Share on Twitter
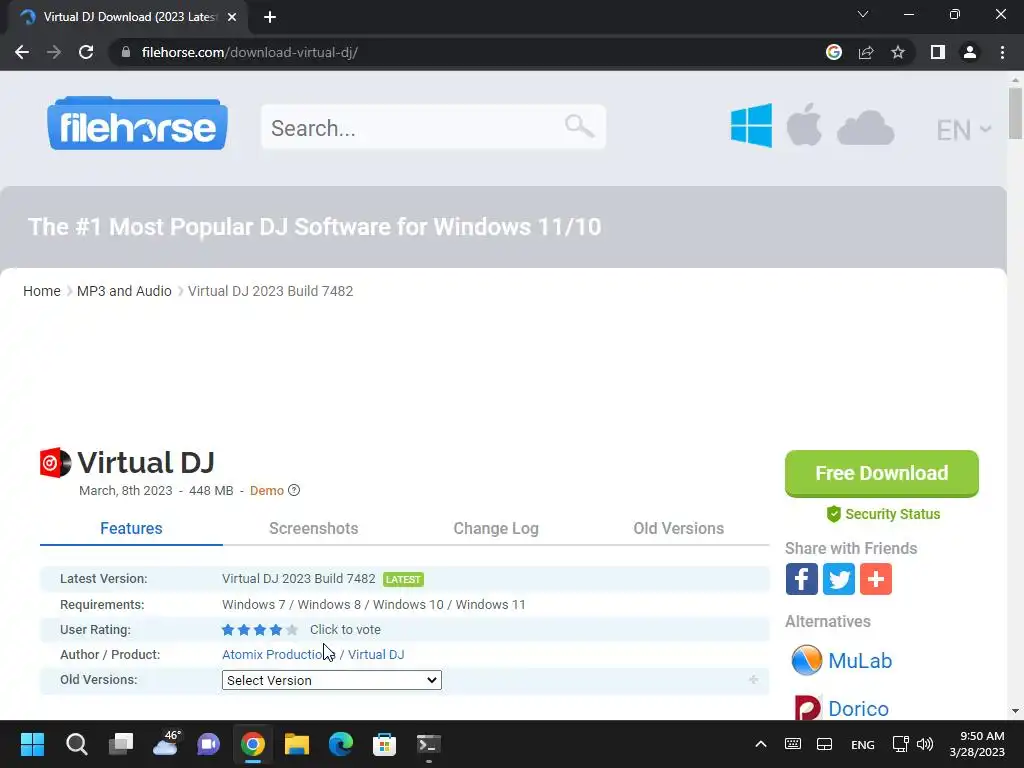 click(x=839, y=579)
